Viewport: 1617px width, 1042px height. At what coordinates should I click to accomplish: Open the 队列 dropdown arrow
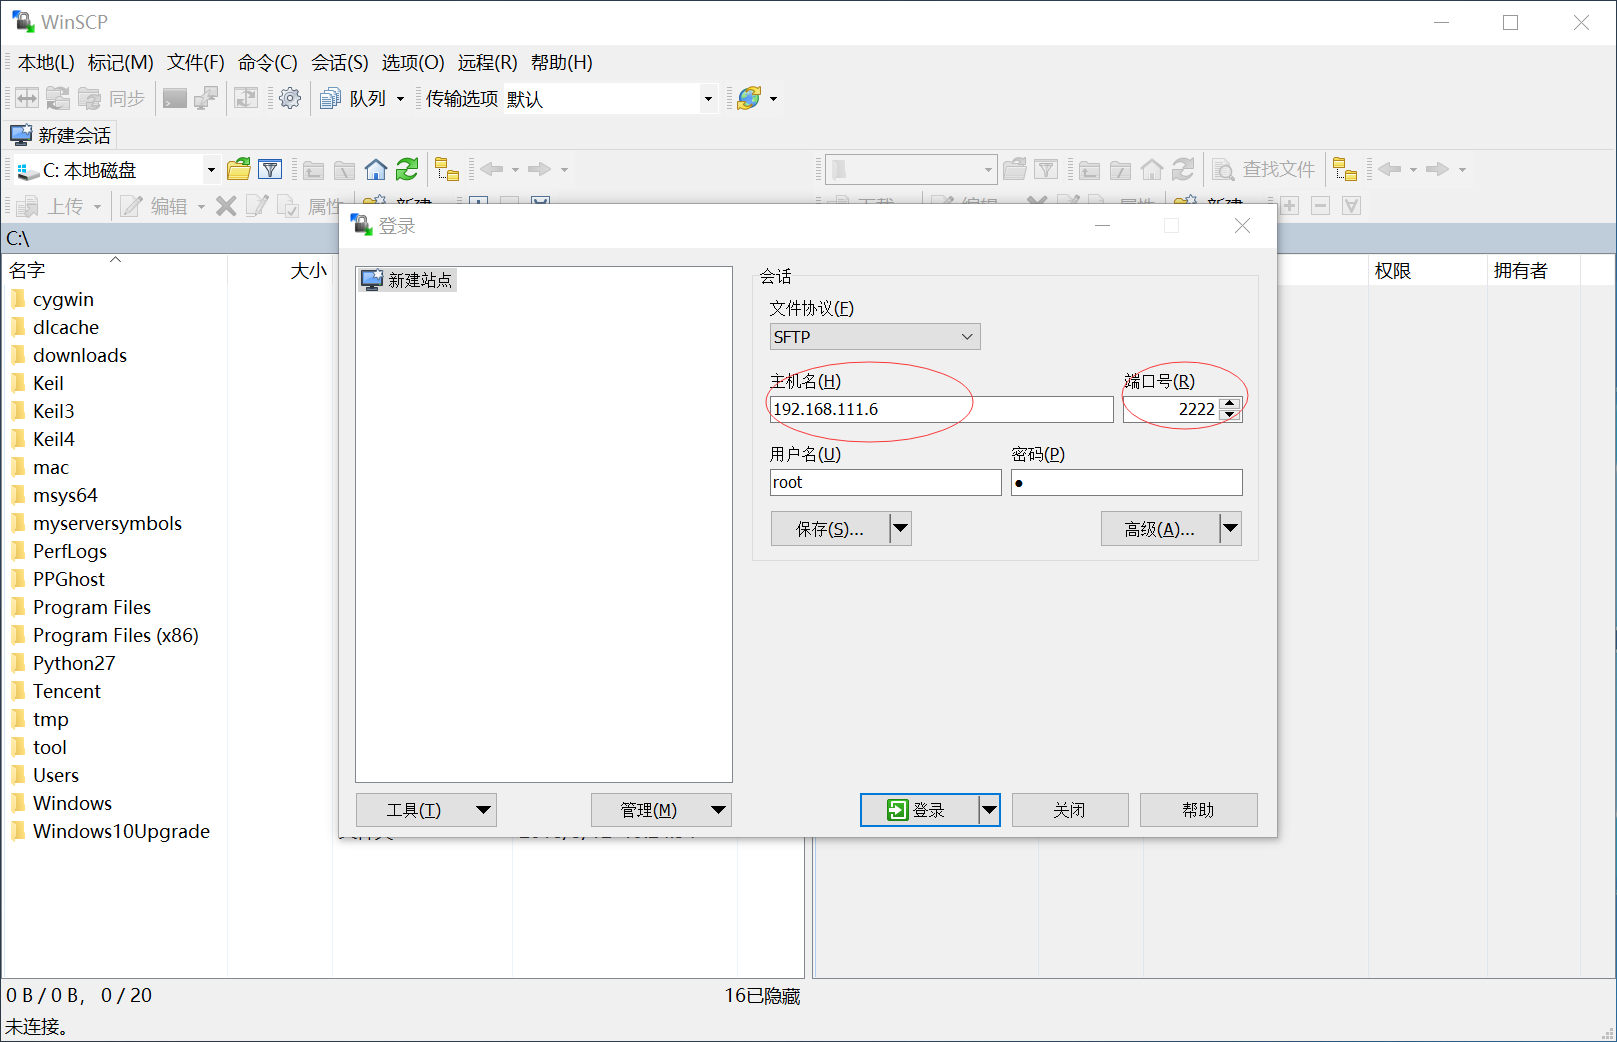point(400,98)
